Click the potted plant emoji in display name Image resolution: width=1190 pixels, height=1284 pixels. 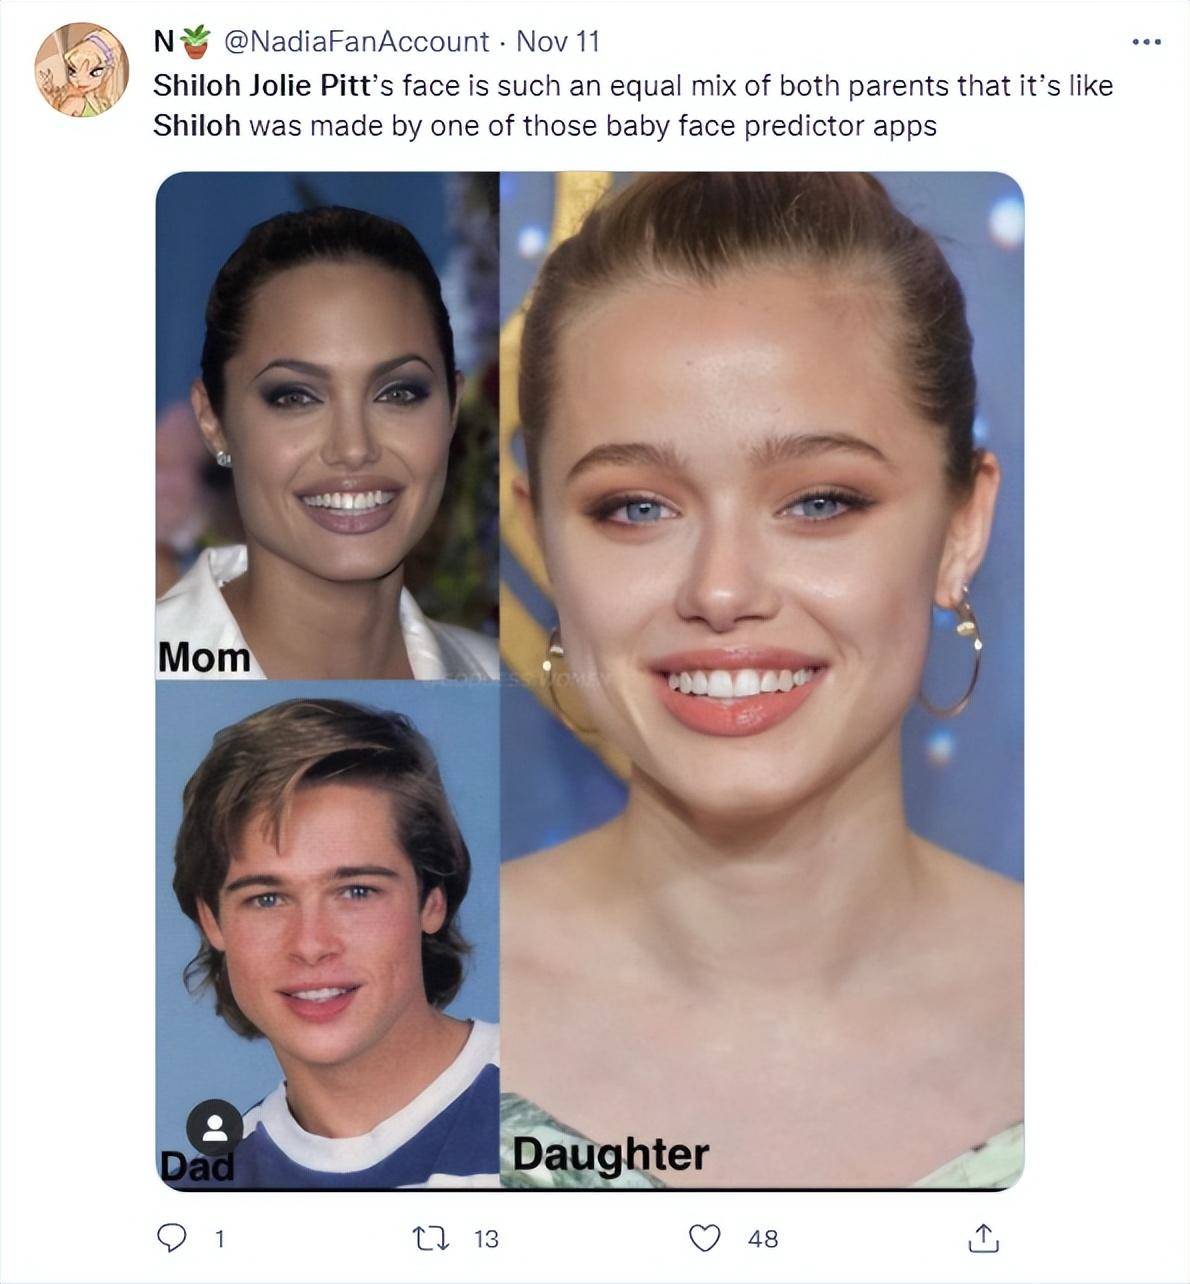[x=196, y=41]
